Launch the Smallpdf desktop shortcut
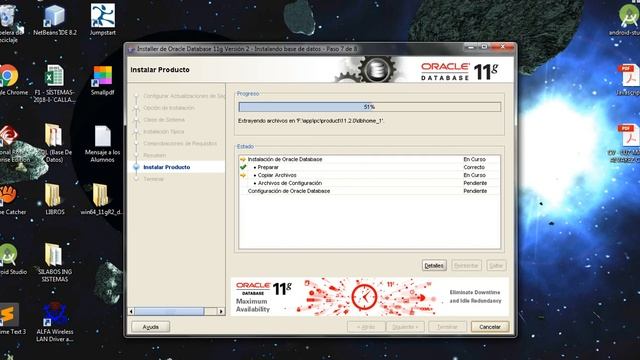This screenshot has width=640, height=360. point(102,80)
